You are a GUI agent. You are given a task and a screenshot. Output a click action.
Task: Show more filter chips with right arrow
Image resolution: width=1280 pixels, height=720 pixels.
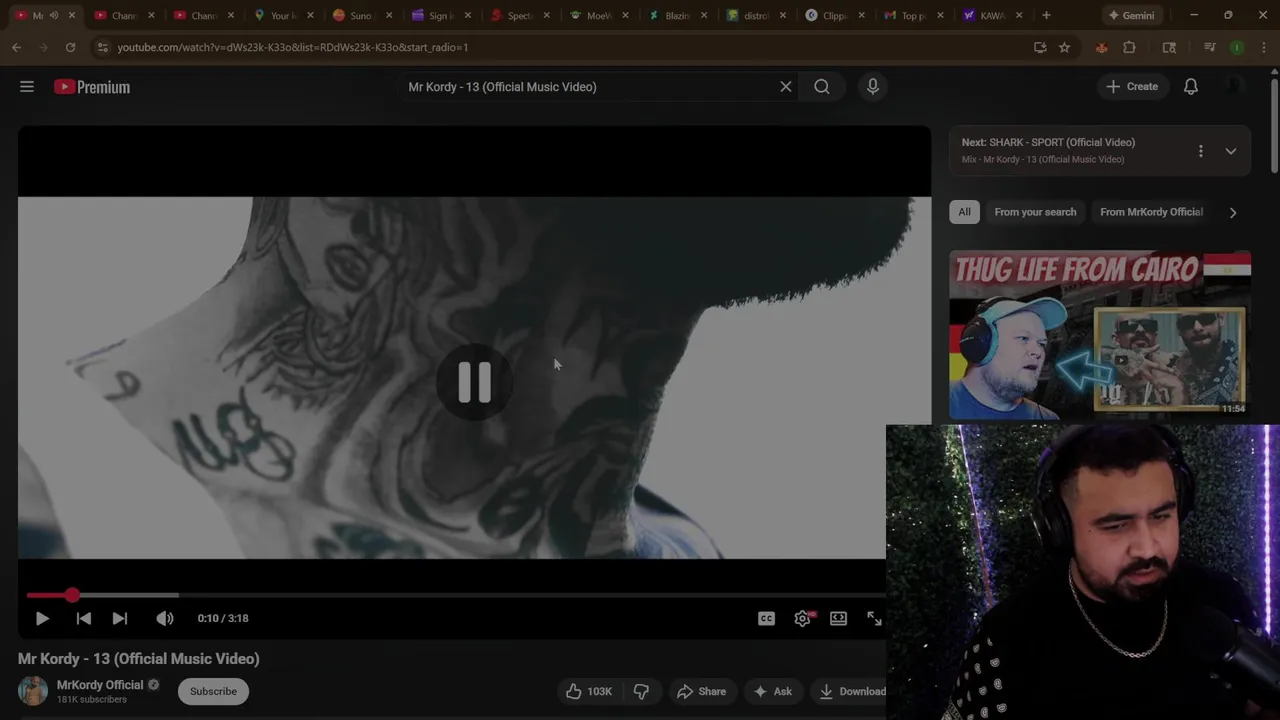(1233, 212)
